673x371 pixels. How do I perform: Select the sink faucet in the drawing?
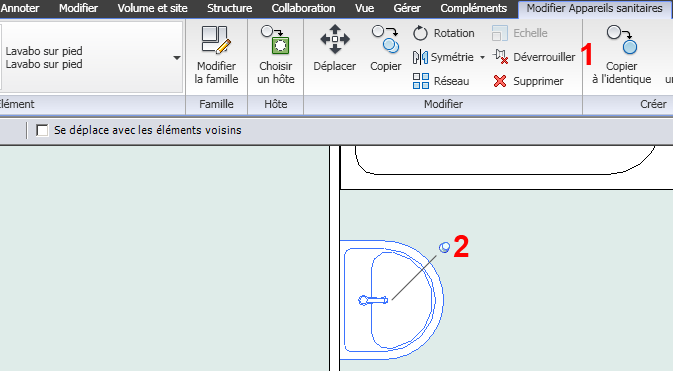coord(373,300)
